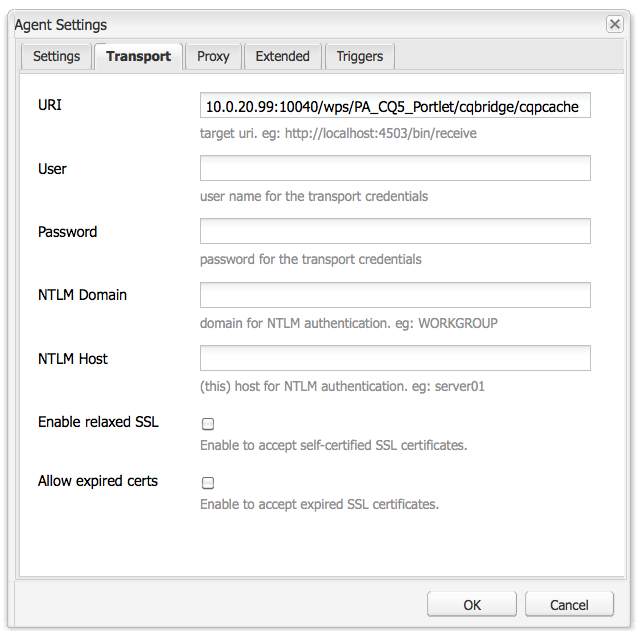Focus the NTLM Domain text field
Viewport: 641px width, 638px height.
pyautogui.click(x=395, y=295)
